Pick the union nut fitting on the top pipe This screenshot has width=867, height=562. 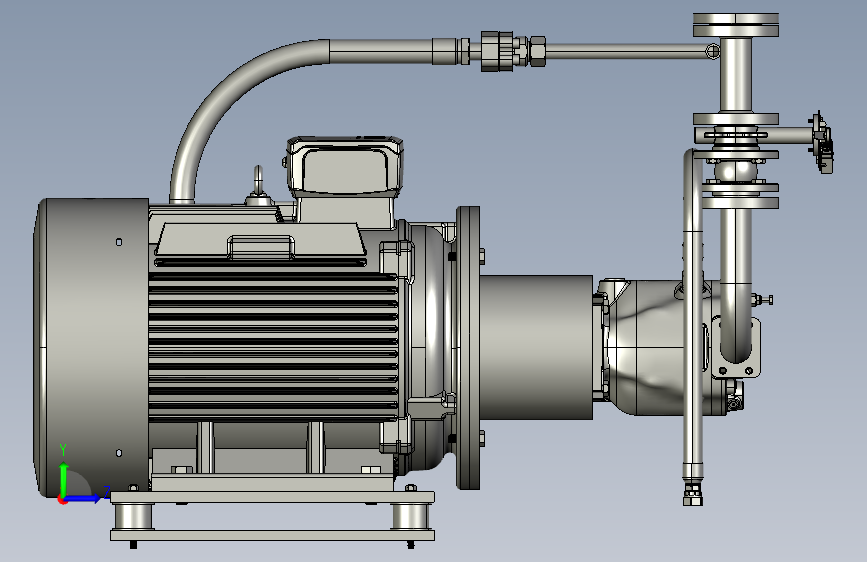(x=496, y=51)
